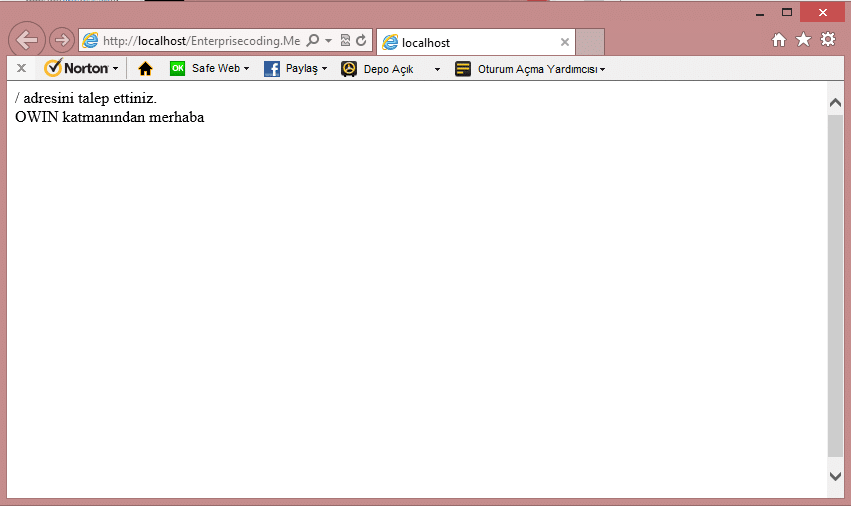
Task: Click the vertical scrollbar thumb
Action: 835,286
